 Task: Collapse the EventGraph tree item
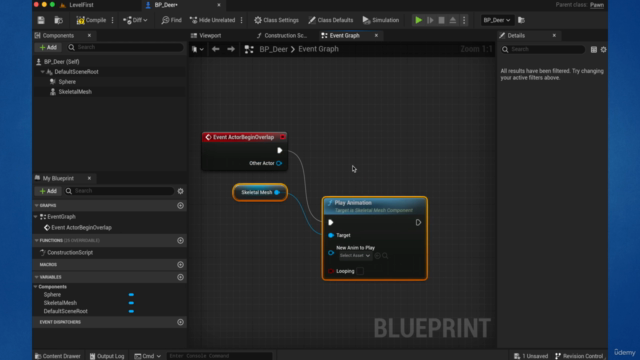point(36,217)
